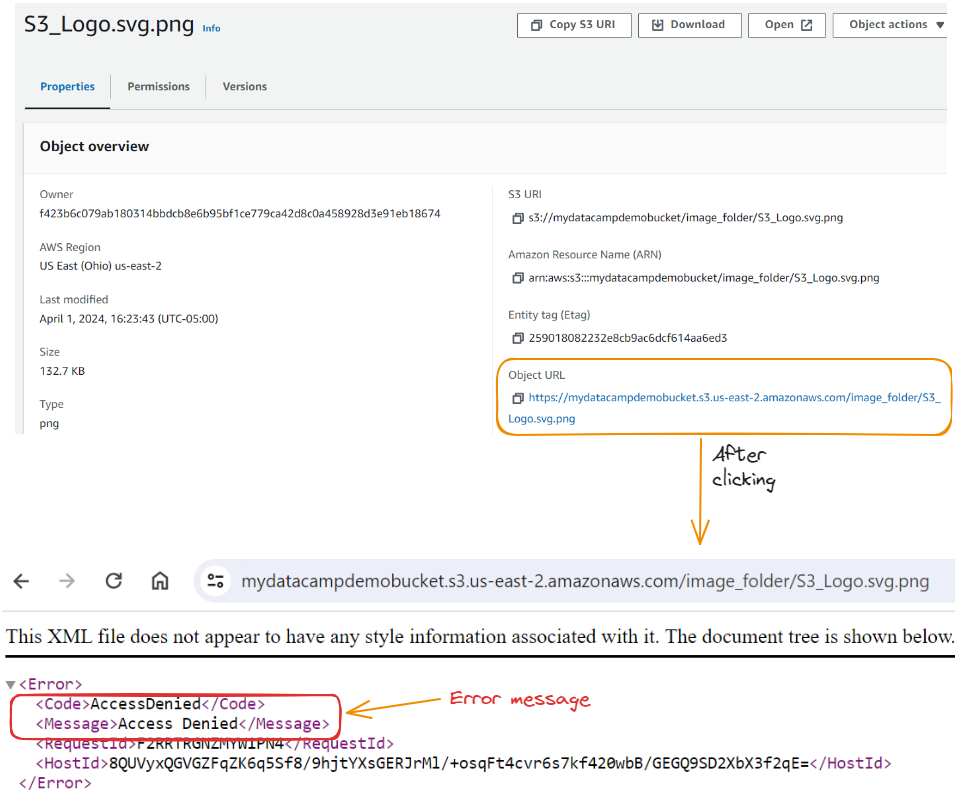Copy the Object URL with its copy icon
The image size is (955, 796).
(x=518, y=398)
